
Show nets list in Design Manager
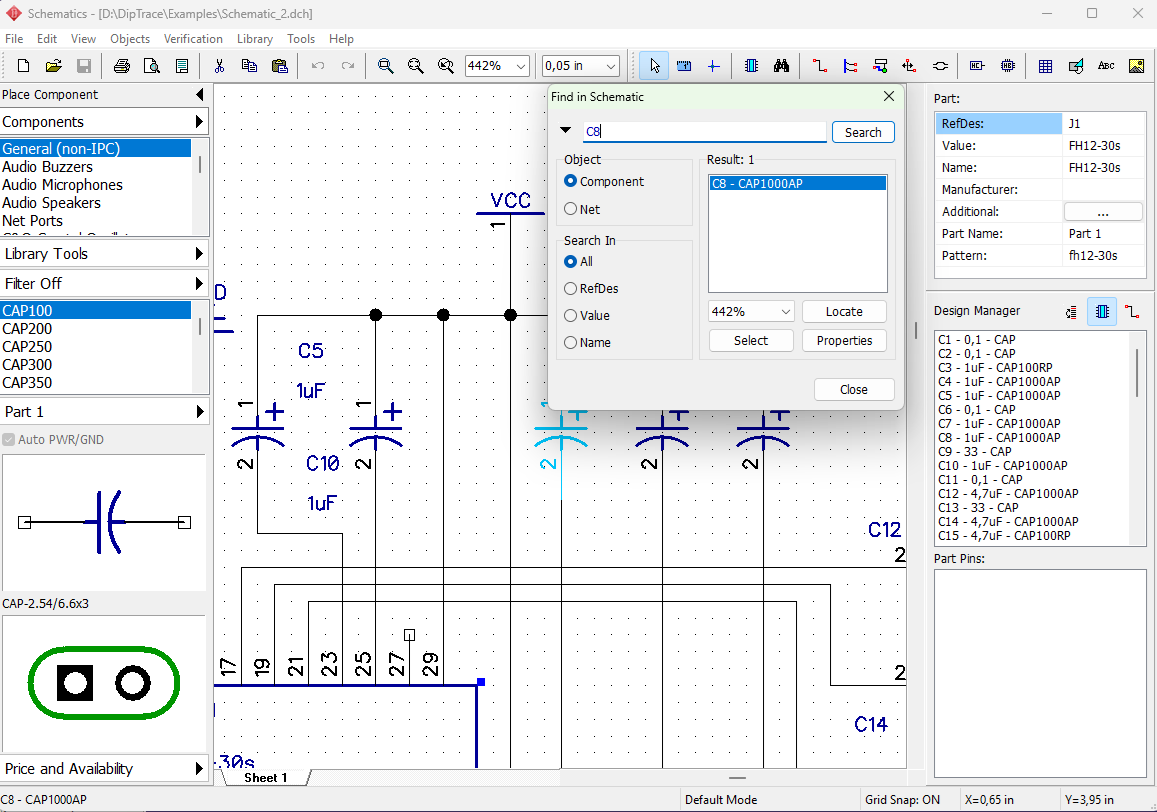pyautogui.click(x=1131, y=312)
